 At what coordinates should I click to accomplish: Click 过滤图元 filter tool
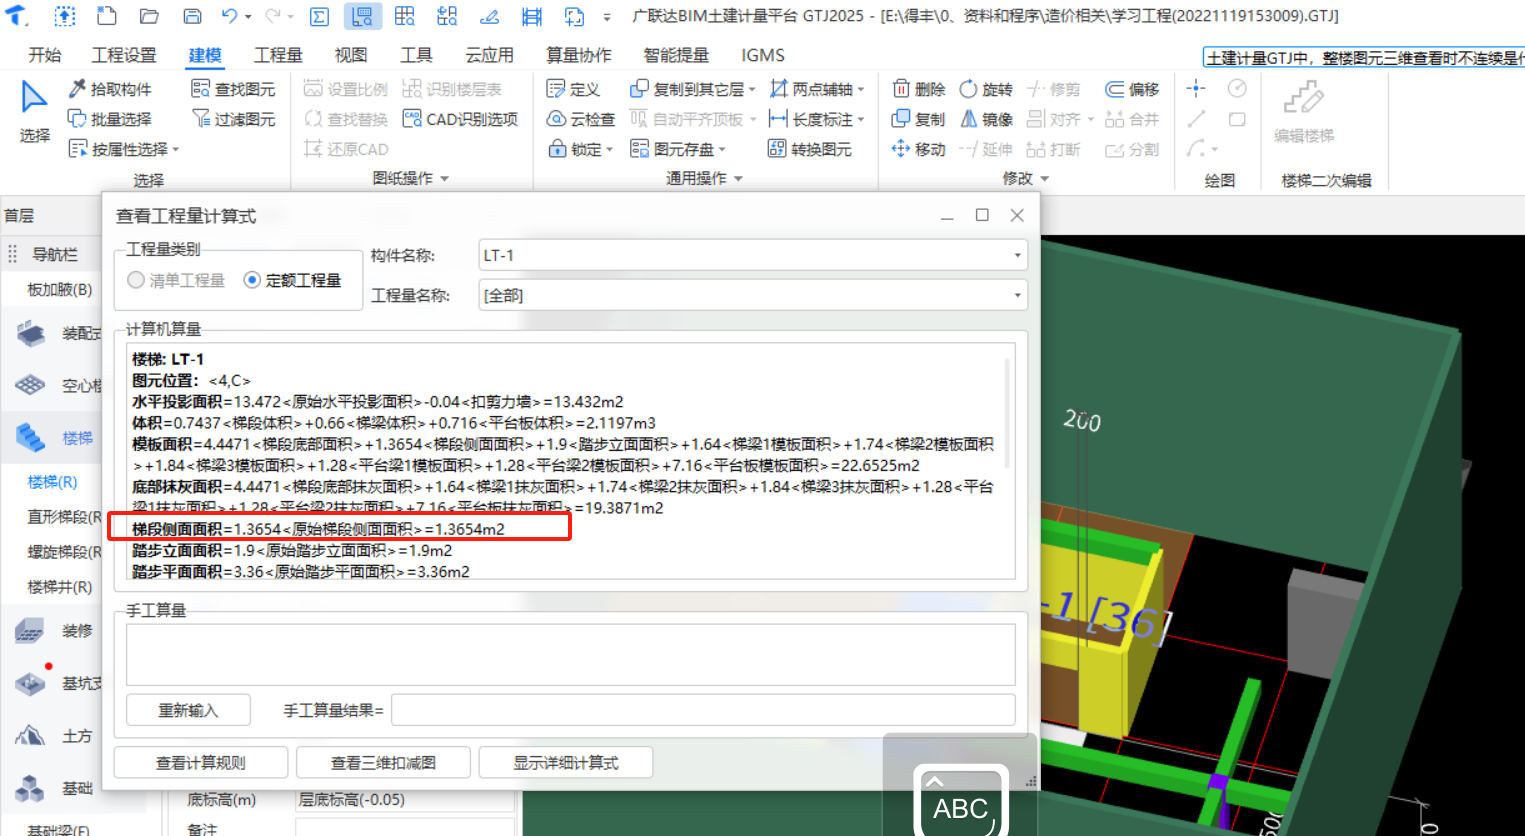click(x=233, y=119)
